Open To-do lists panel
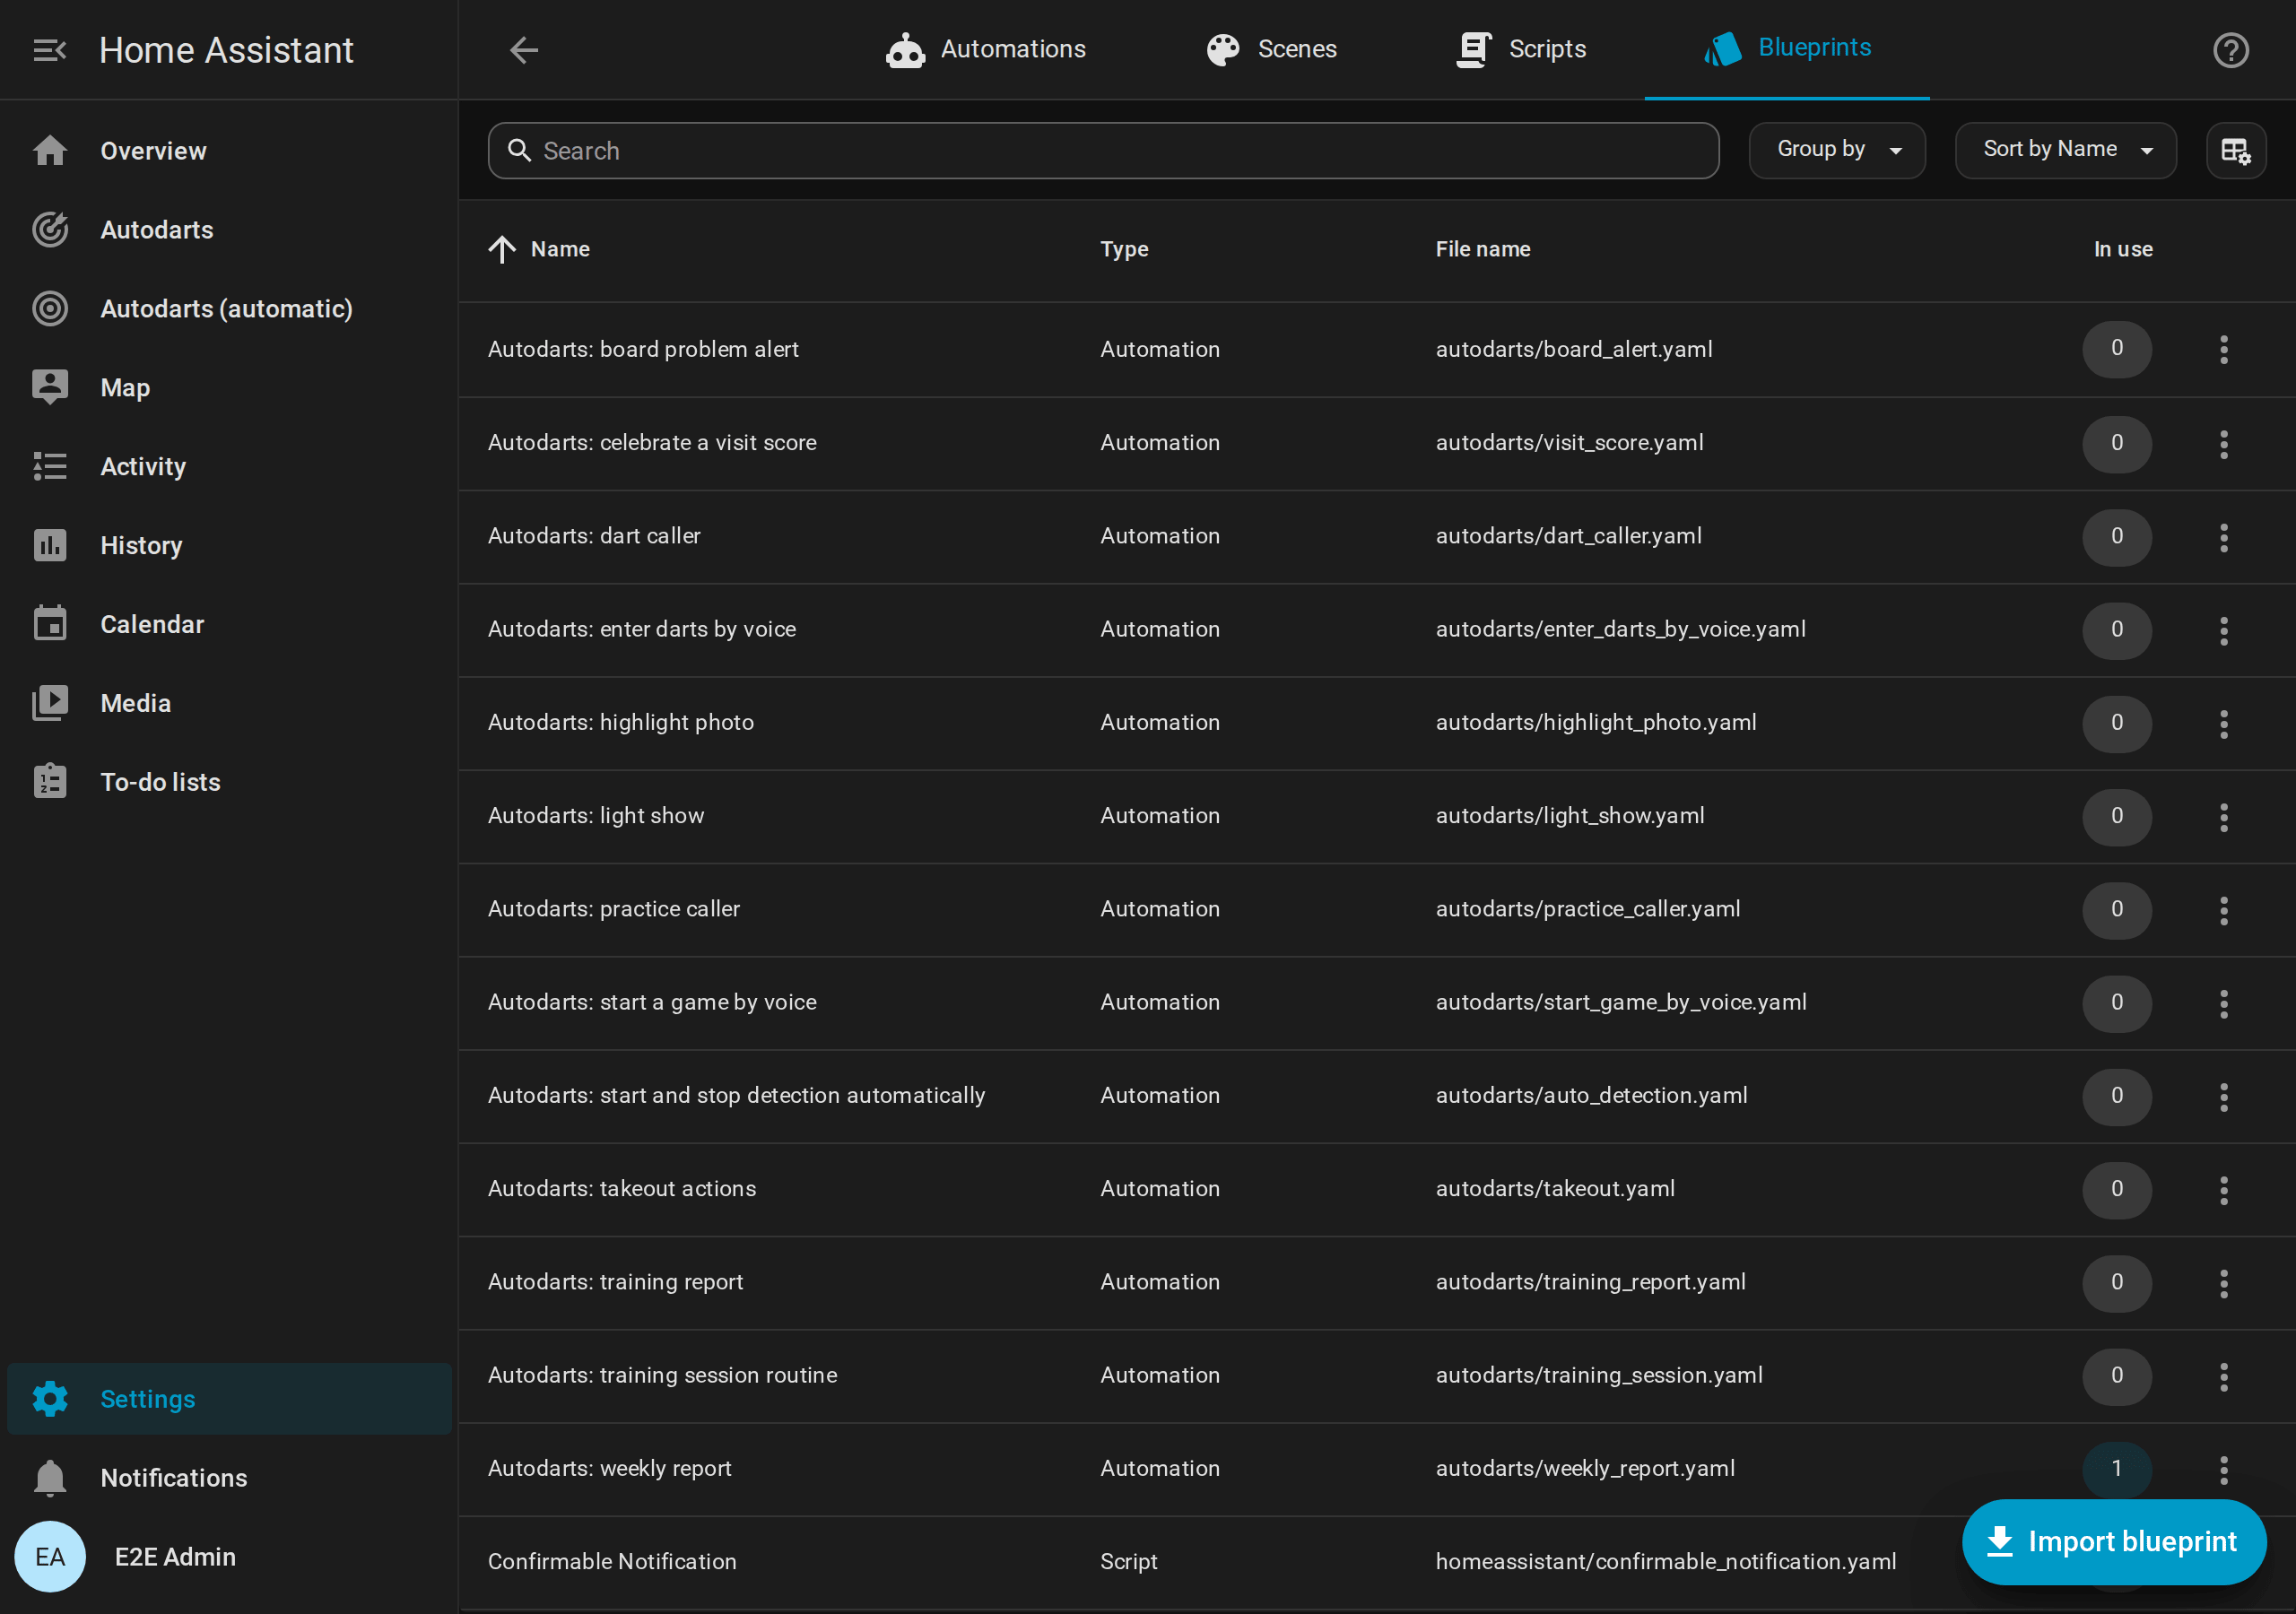The image size is (2296, 1614). point(229,783)
